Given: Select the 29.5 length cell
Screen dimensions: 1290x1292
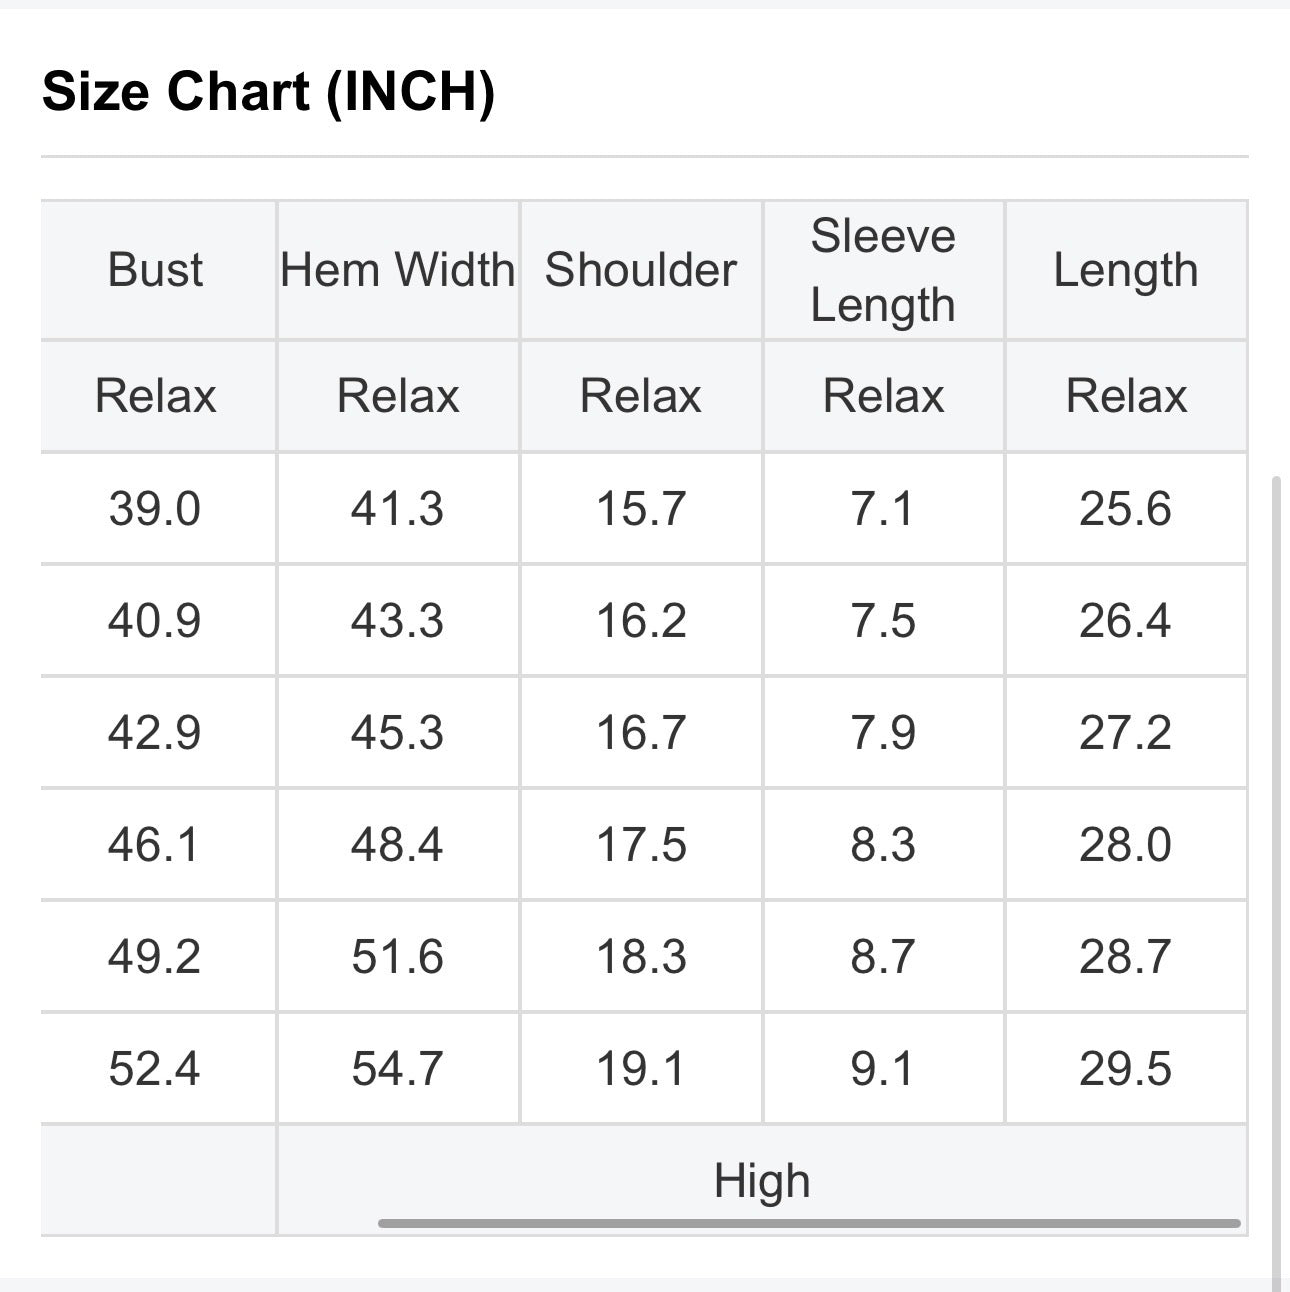Looking at the screenshot, I should pos(1126,1068).
